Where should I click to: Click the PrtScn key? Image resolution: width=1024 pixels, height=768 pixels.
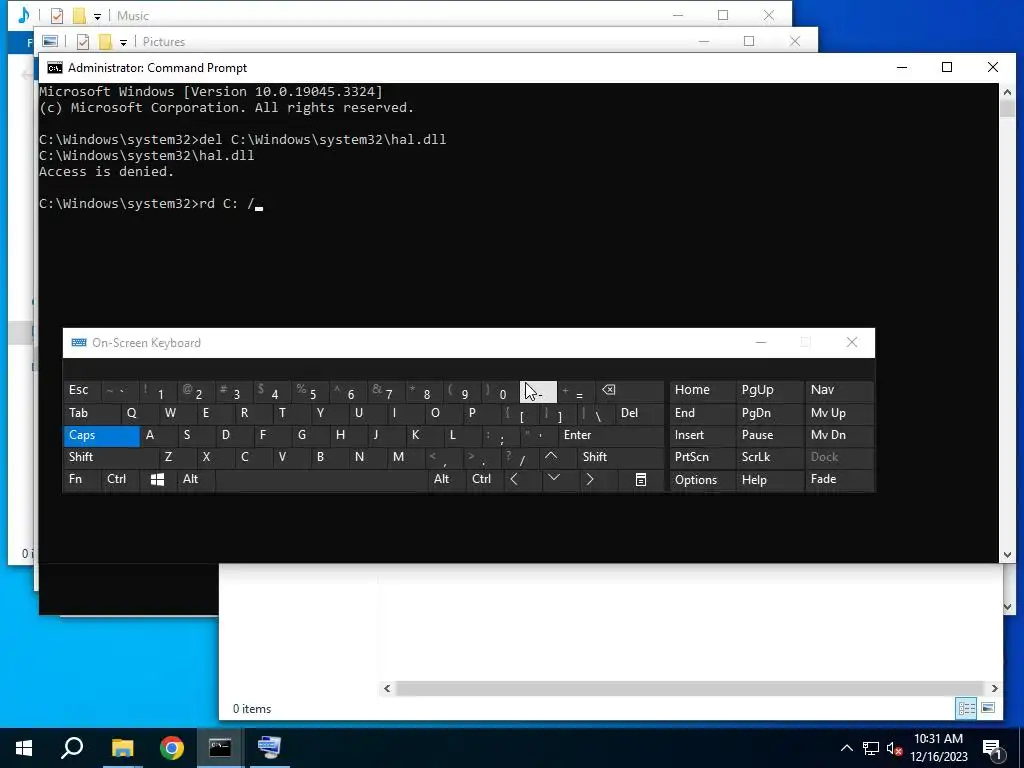click(701, 457)
